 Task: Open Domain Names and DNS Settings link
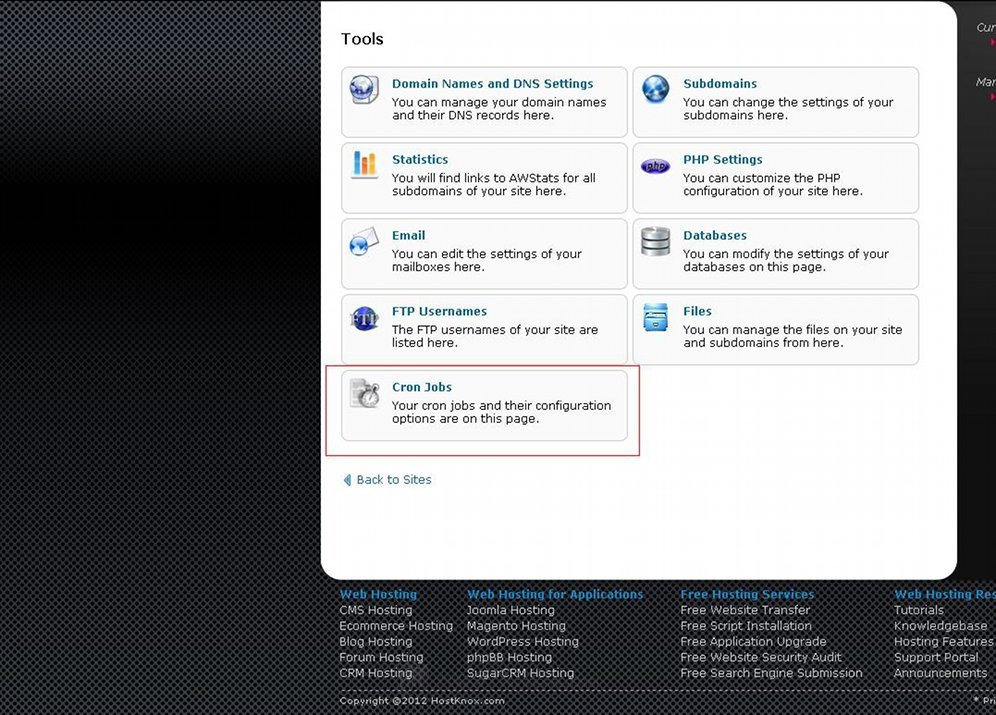tap(492, 84)
